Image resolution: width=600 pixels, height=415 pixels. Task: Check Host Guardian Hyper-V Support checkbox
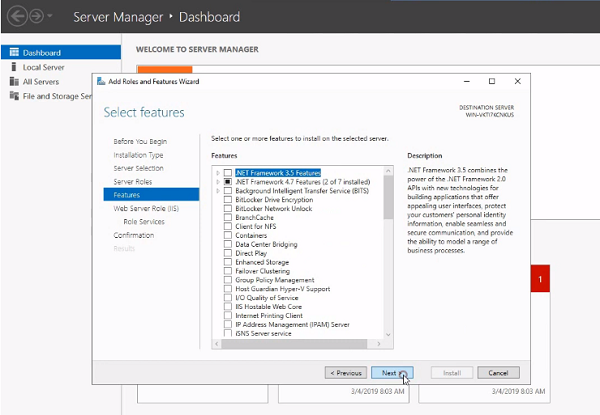tap(228, 289)
